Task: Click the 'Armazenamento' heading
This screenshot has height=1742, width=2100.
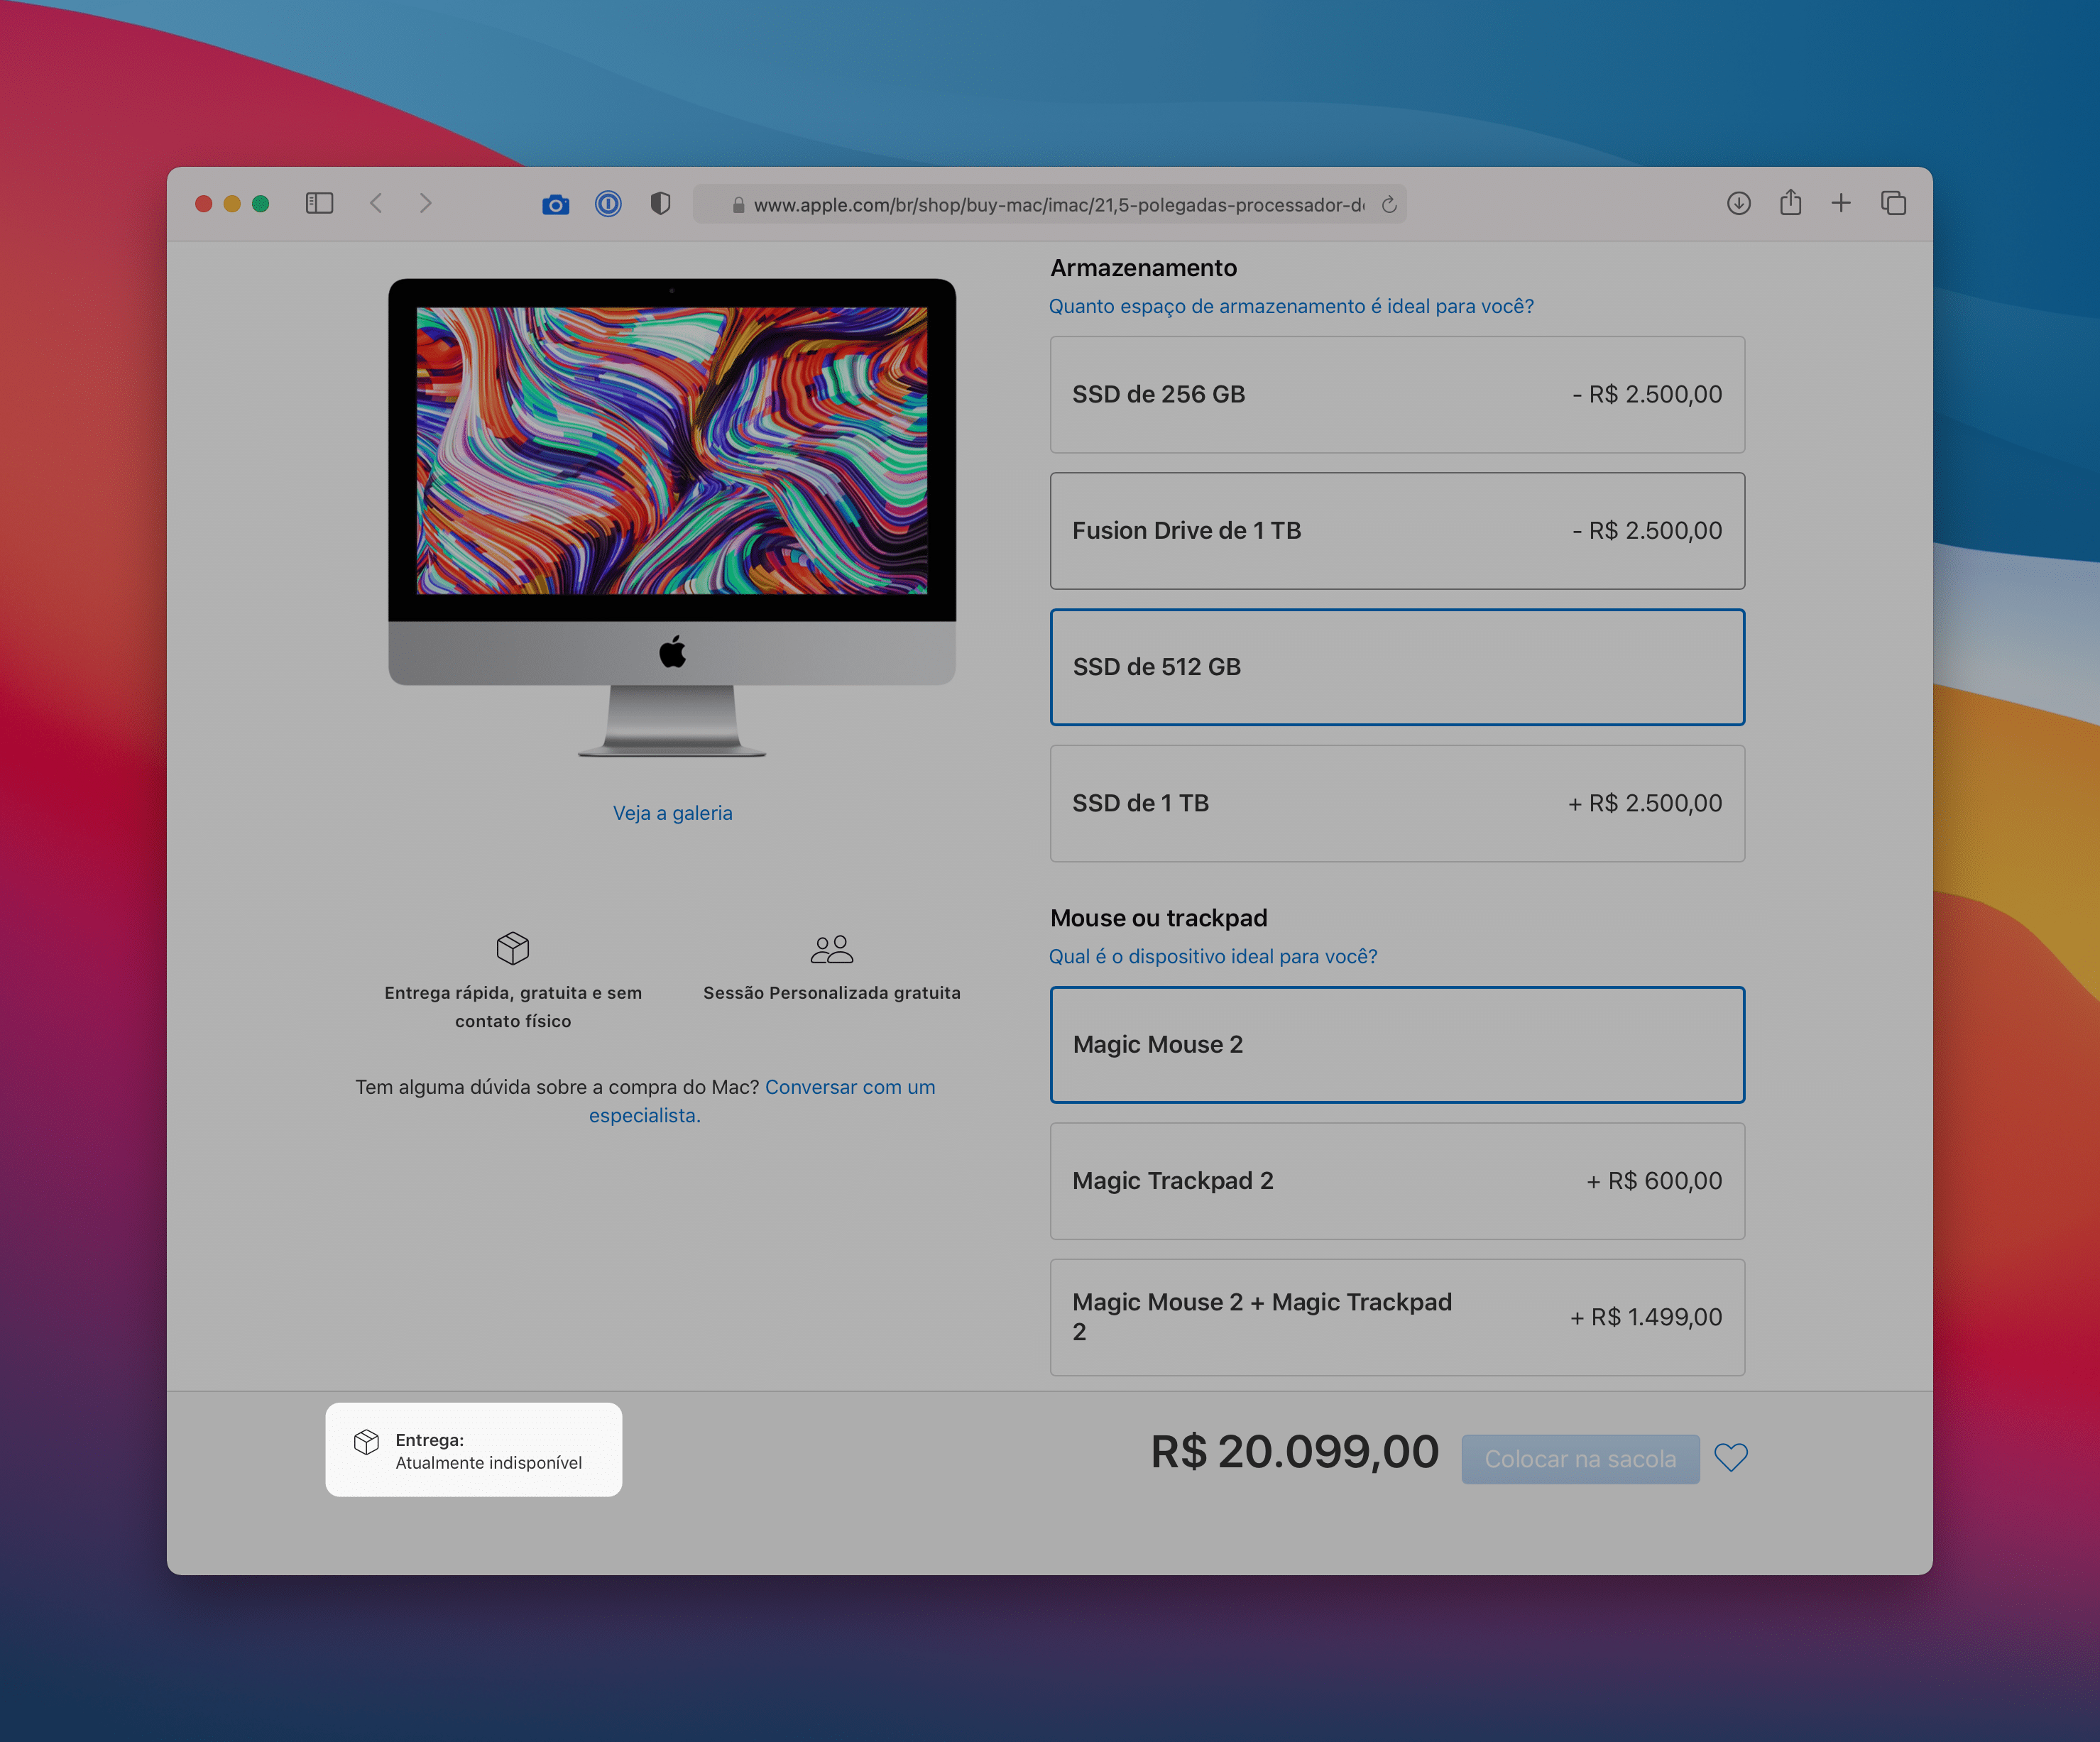Action: coord(1144,268)
